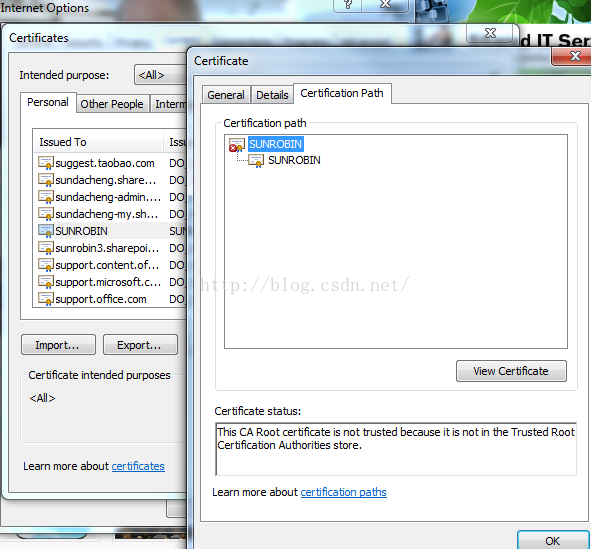Select root SUNROBIN in certification path
The image size is (591, 549).
coord(276,144)
